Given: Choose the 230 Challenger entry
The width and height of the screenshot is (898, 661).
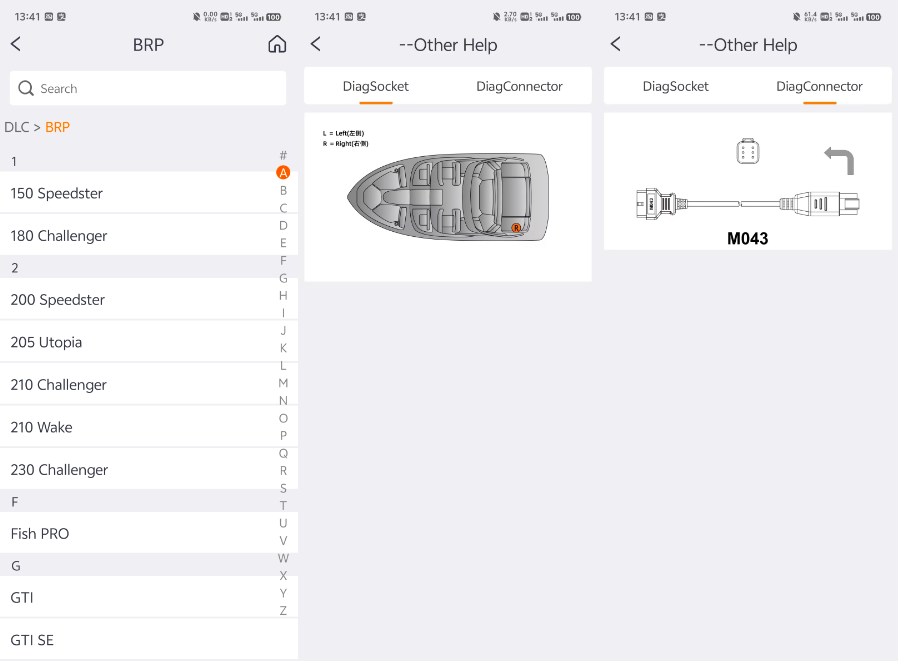Looking at the screenshot, I should (x=149, y=469).
